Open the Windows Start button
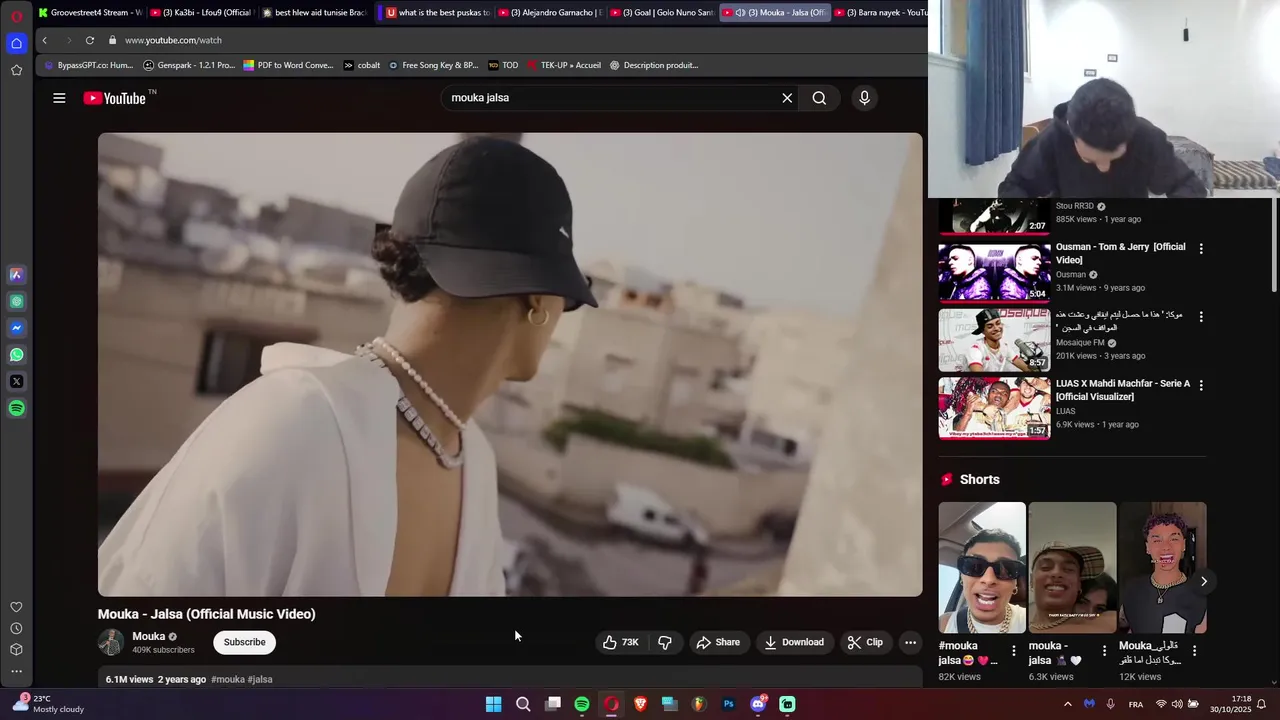 (493, 704)
